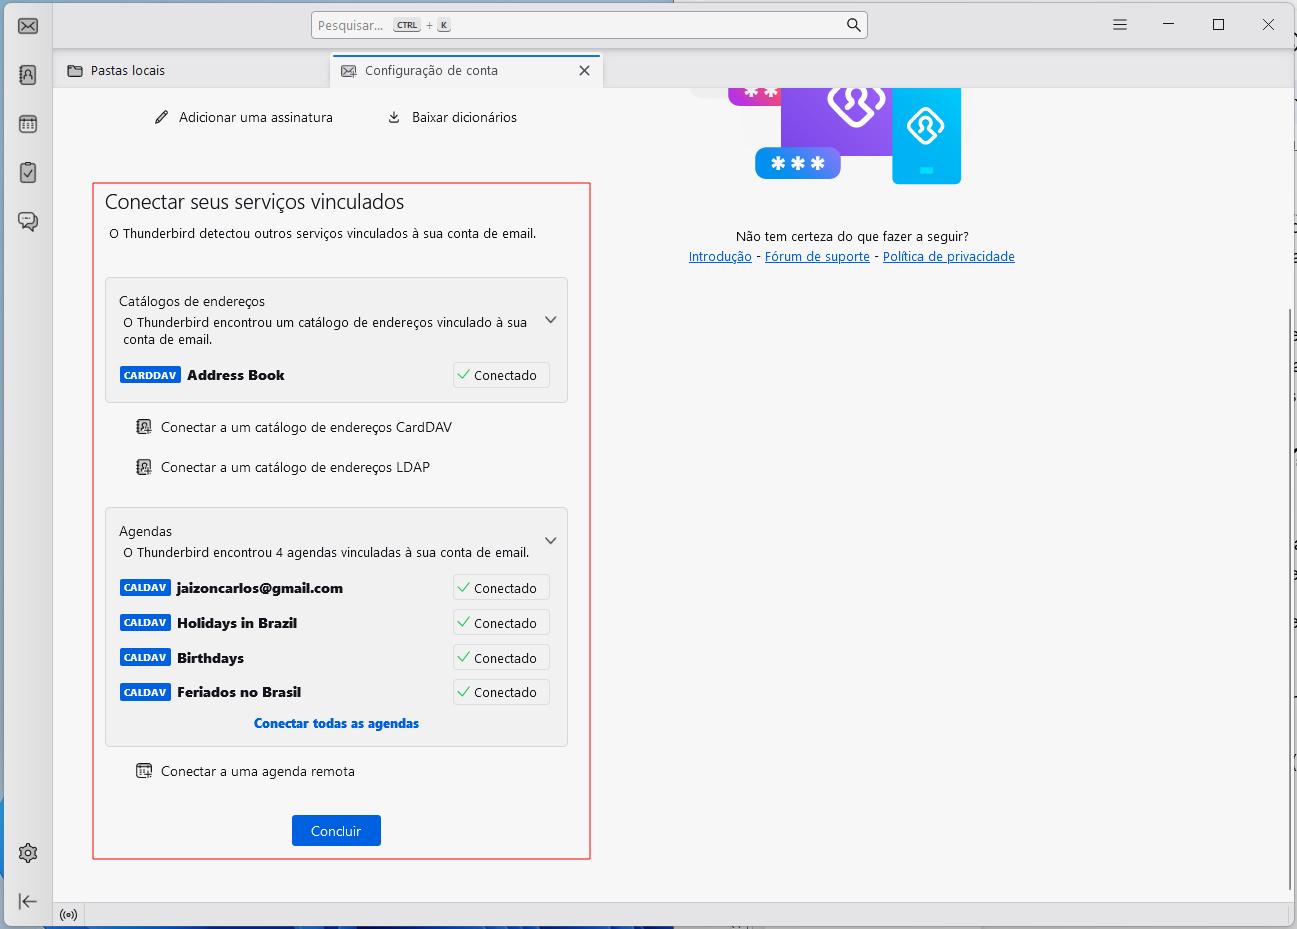Open the Thunderbird hamburger menu
This screenshot has height=929, width=1297.
pos(1120,25)
